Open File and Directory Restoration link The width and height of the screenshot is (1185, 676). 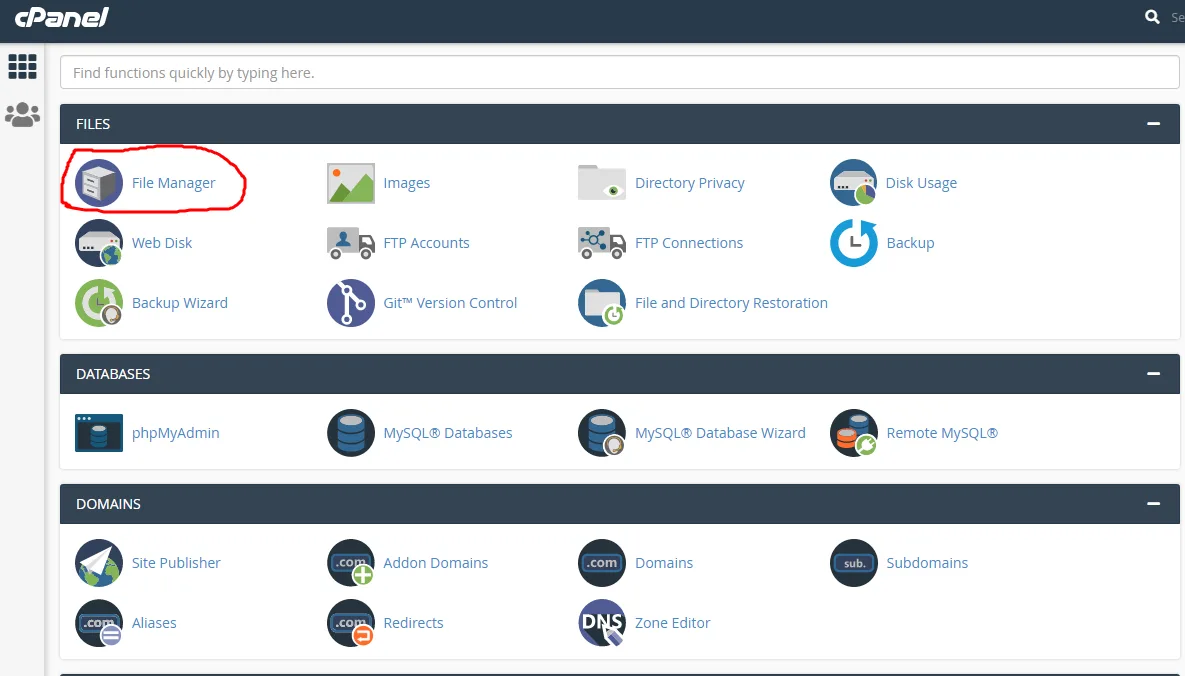tap(731, 302)
